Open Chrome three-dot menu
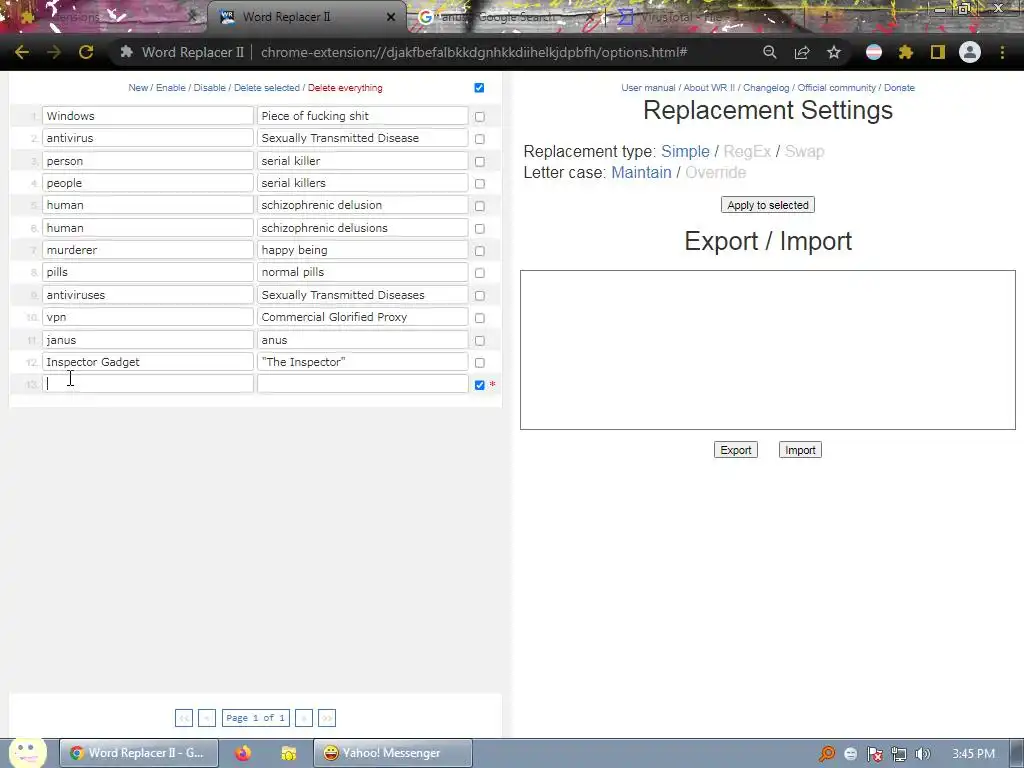The width and height of the screenshot is (1024, 768). 1002,52
